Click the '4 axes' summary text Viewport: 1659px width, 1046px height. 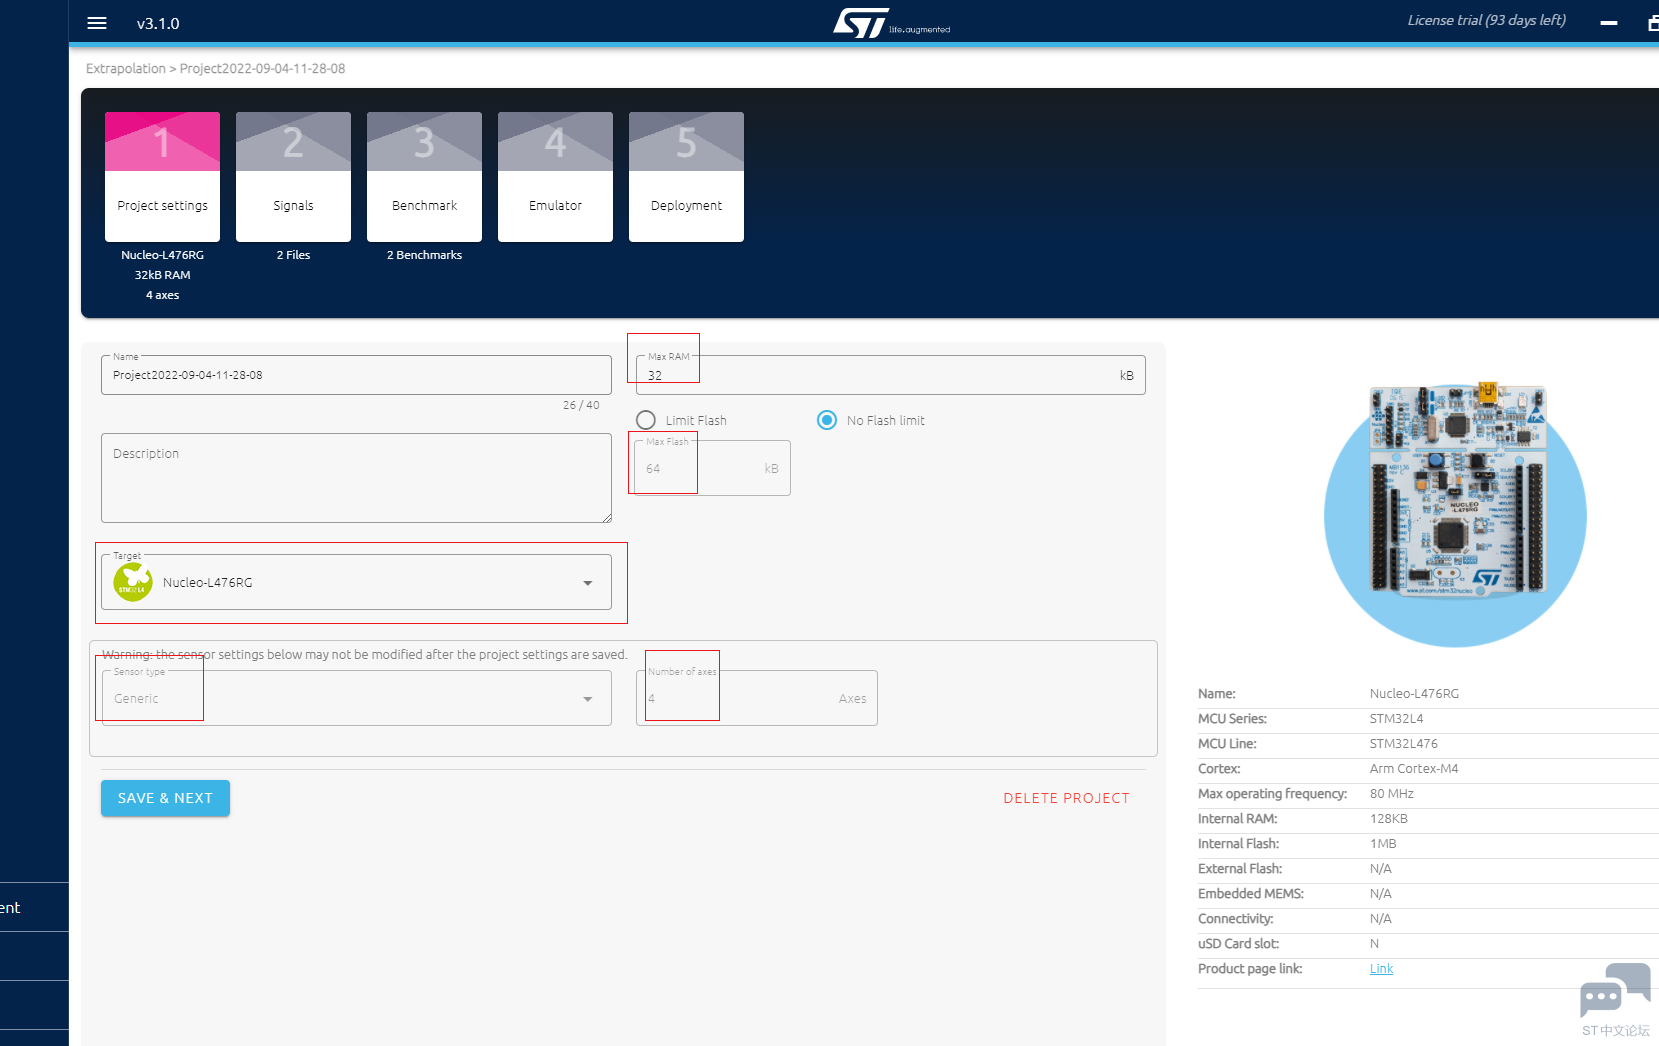162,295
